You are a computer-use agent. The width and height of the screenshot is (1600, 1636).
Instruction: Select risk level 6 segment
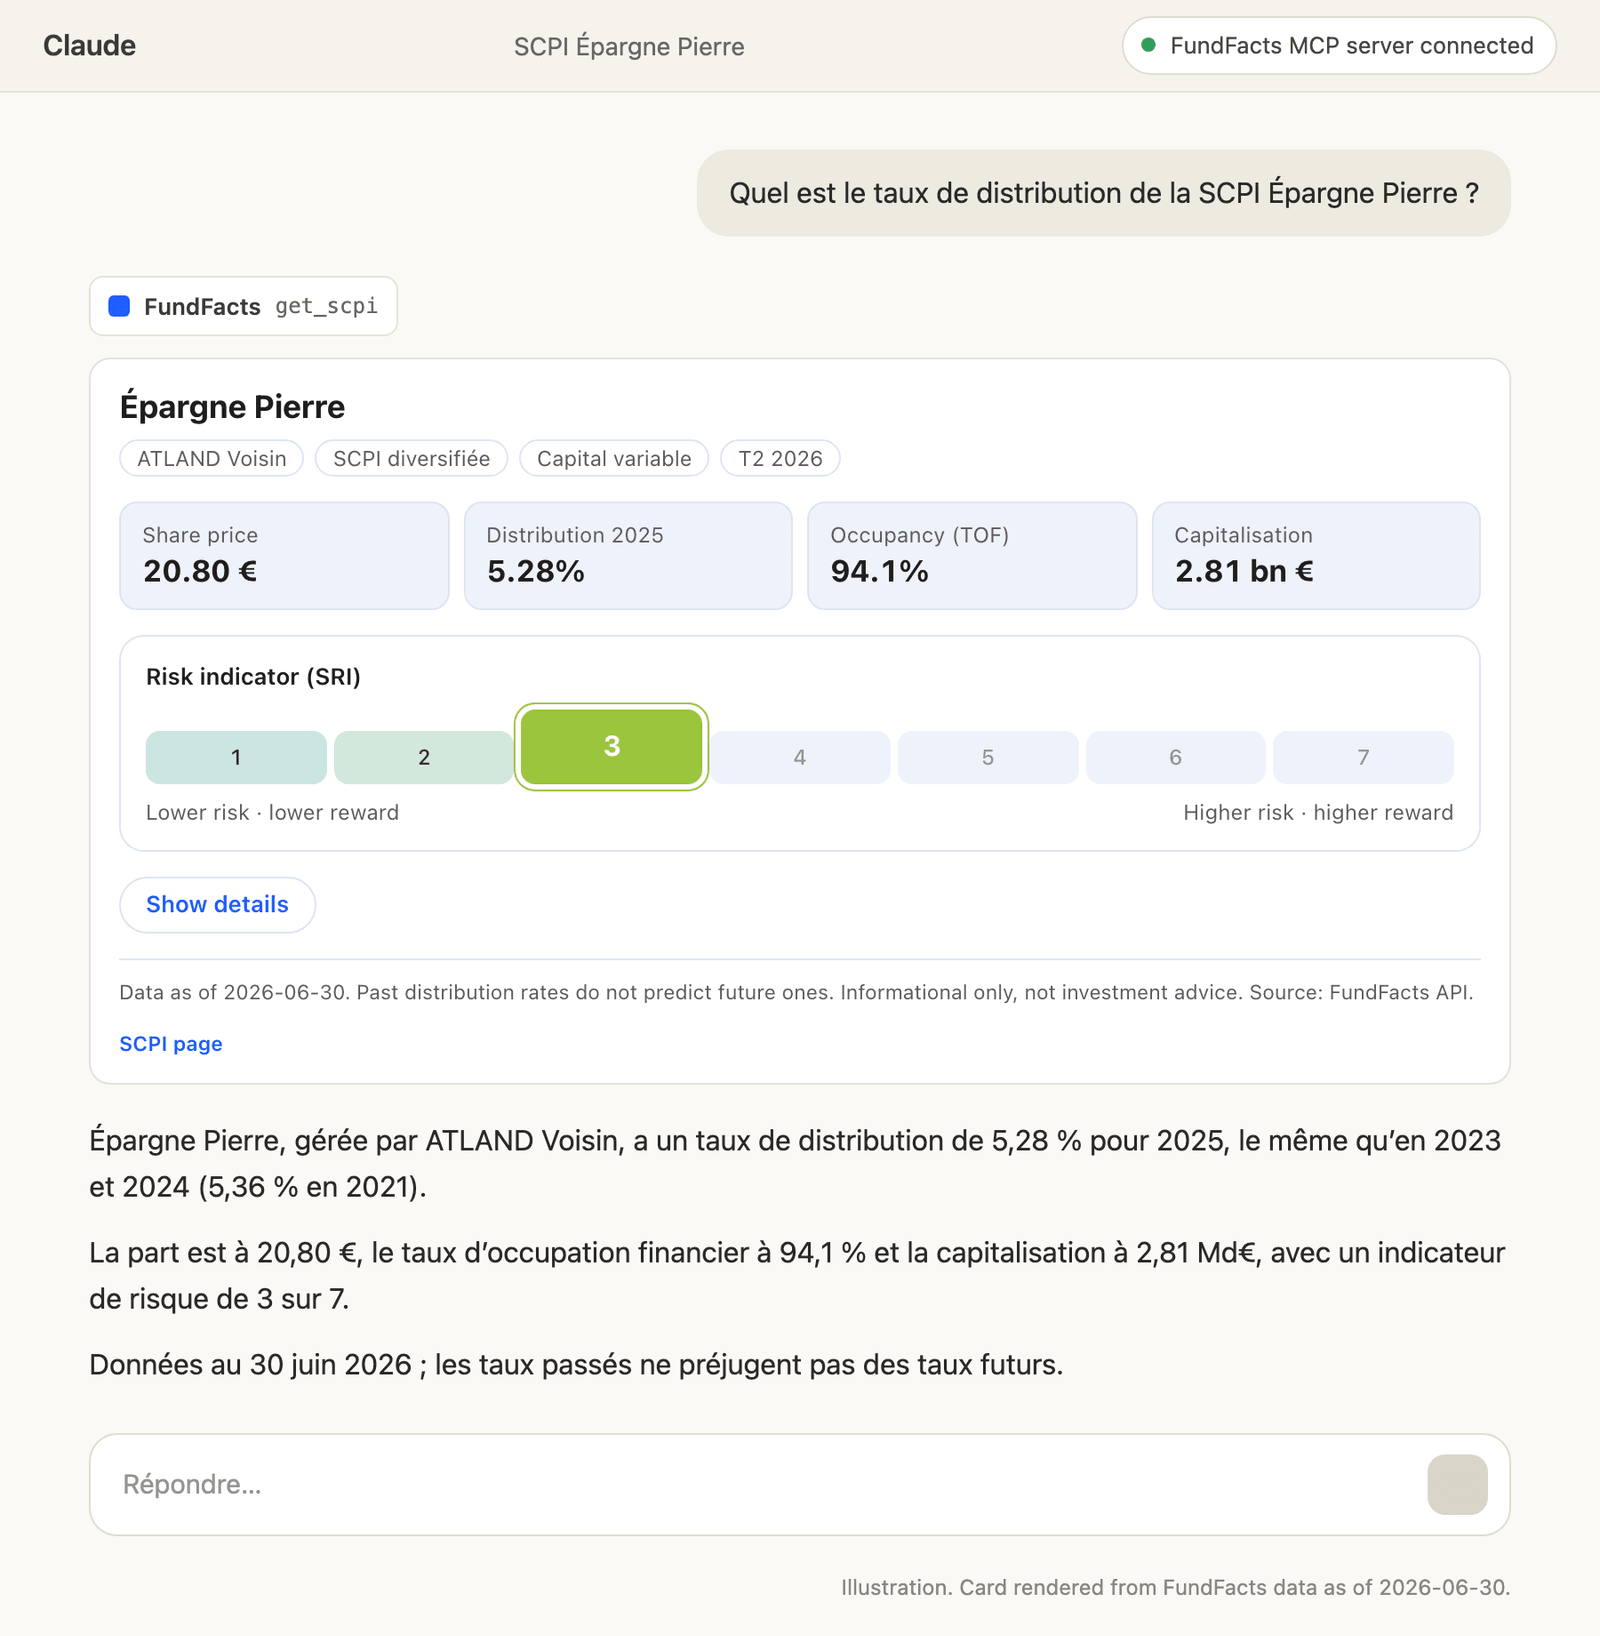click(1176, 757)
